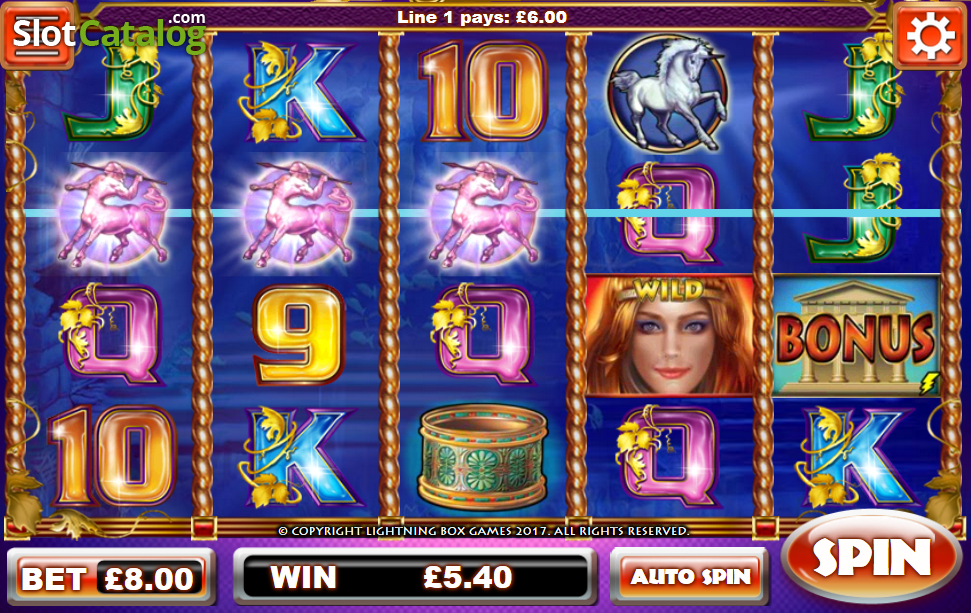Click the orange 10 on the third reel
Image resolution: width=971 pixels, height=613 pixels.
[484, 92]
